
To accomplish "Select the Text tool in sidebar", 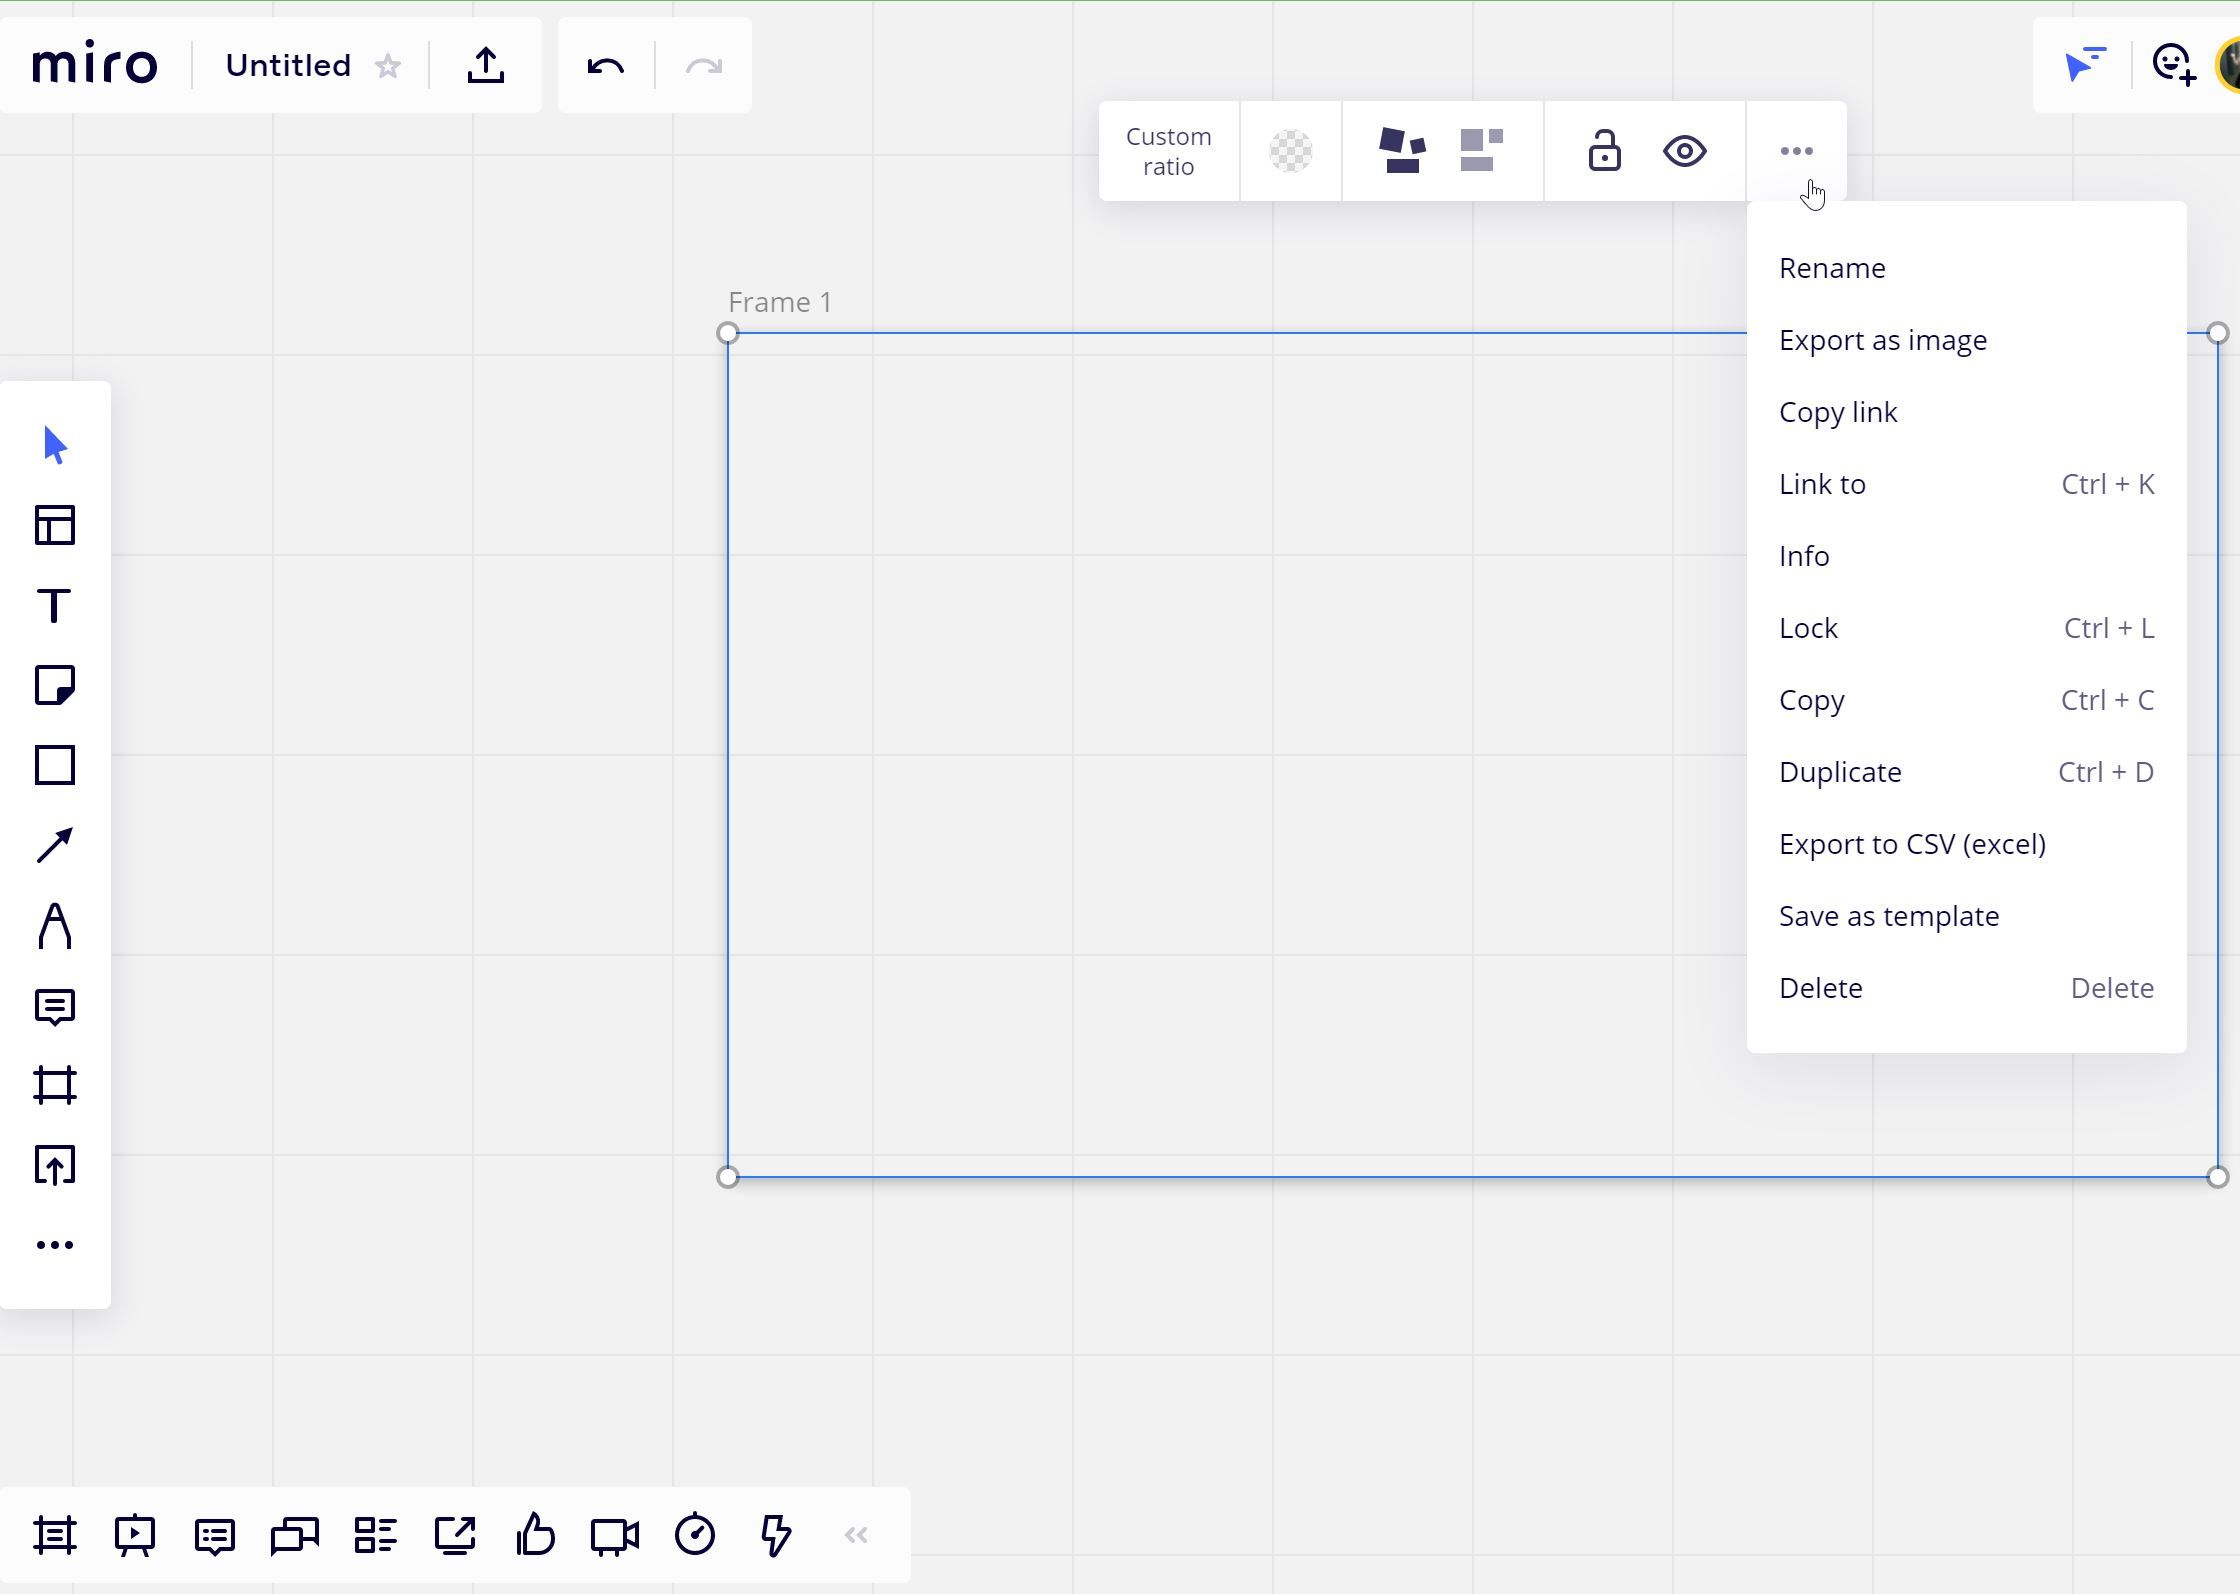I will tap(55, 606).
